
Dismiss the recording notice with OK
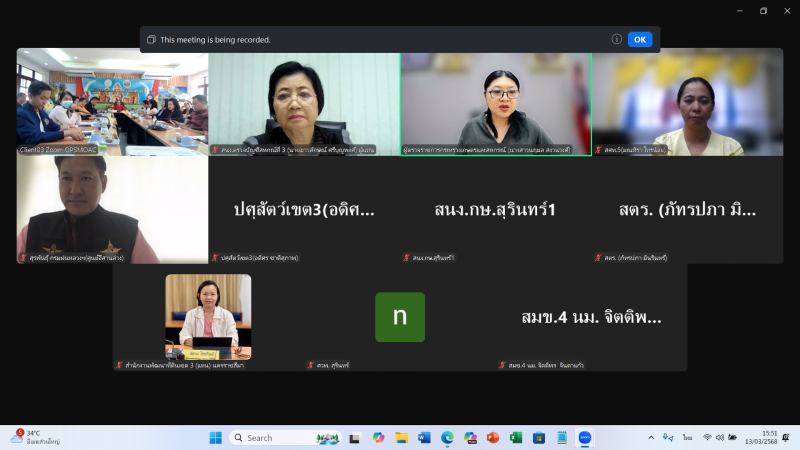coord(640,39)
